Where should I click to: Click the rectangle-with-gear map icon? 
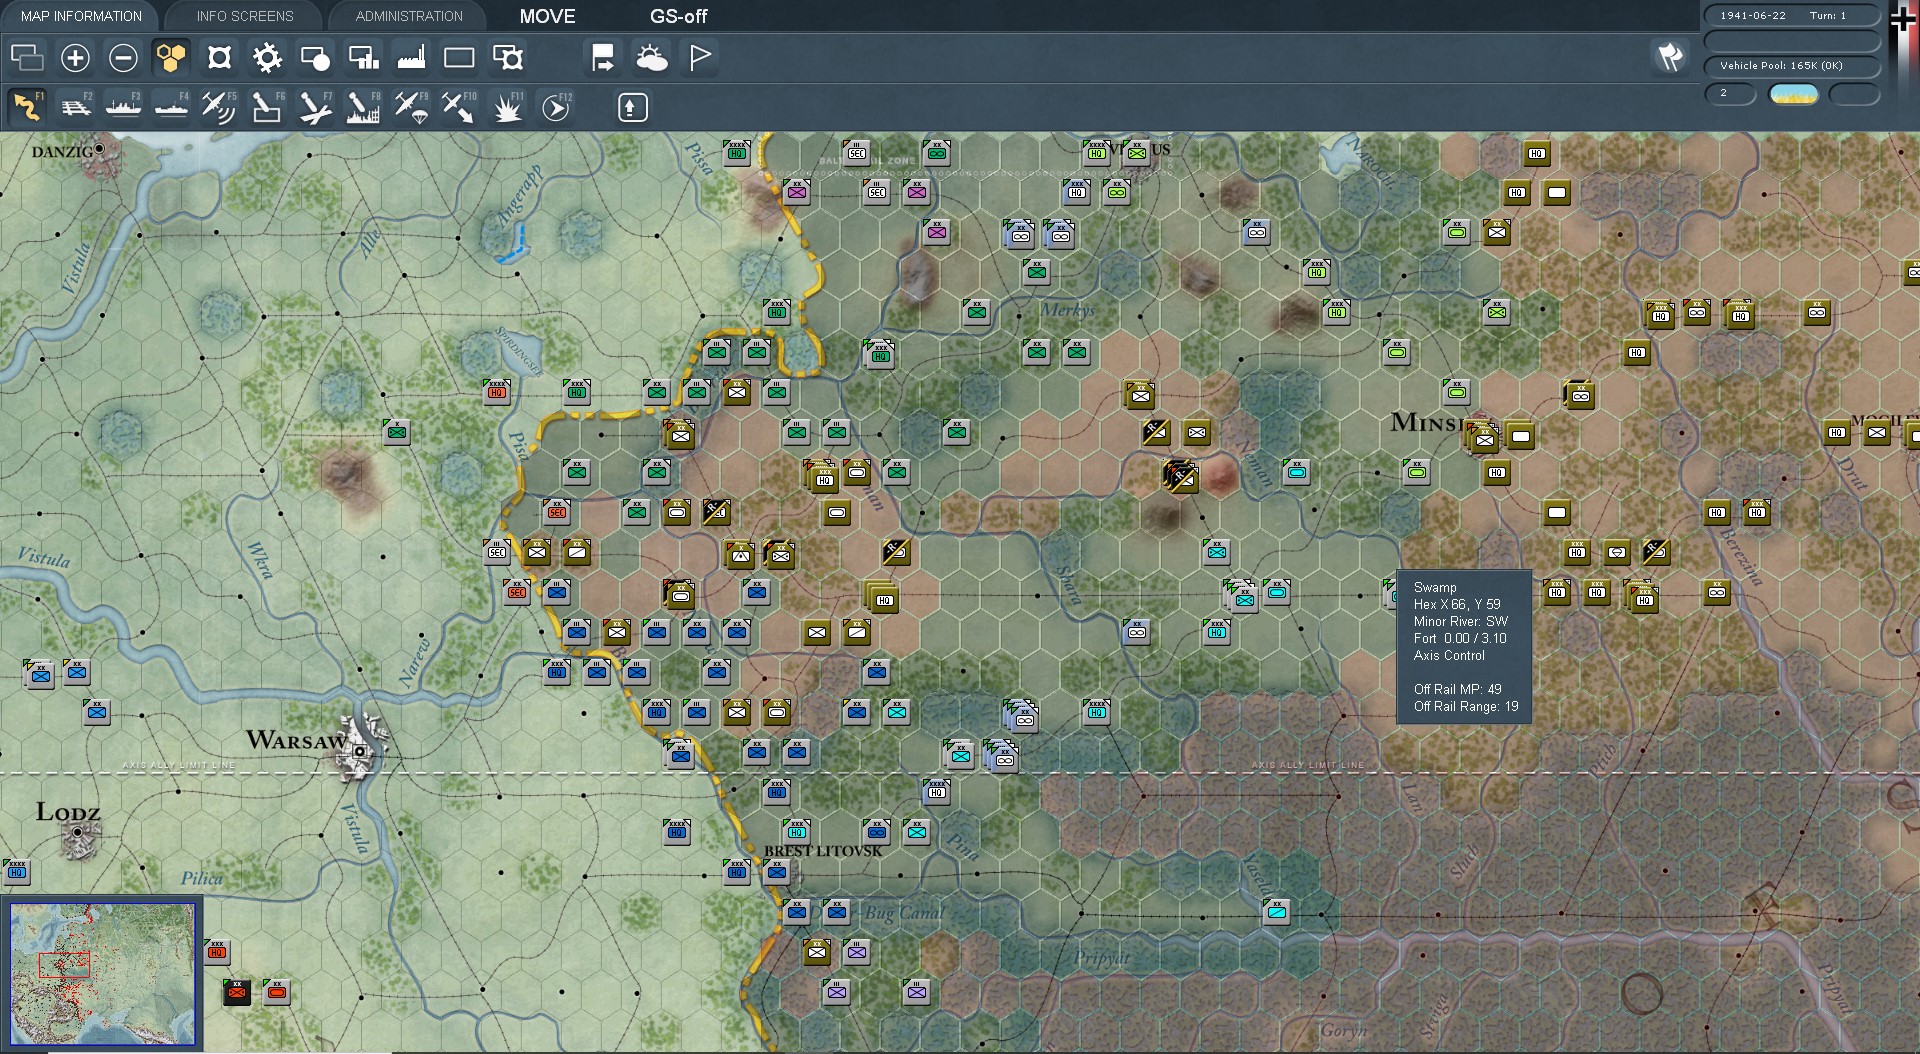coord(508,58)
